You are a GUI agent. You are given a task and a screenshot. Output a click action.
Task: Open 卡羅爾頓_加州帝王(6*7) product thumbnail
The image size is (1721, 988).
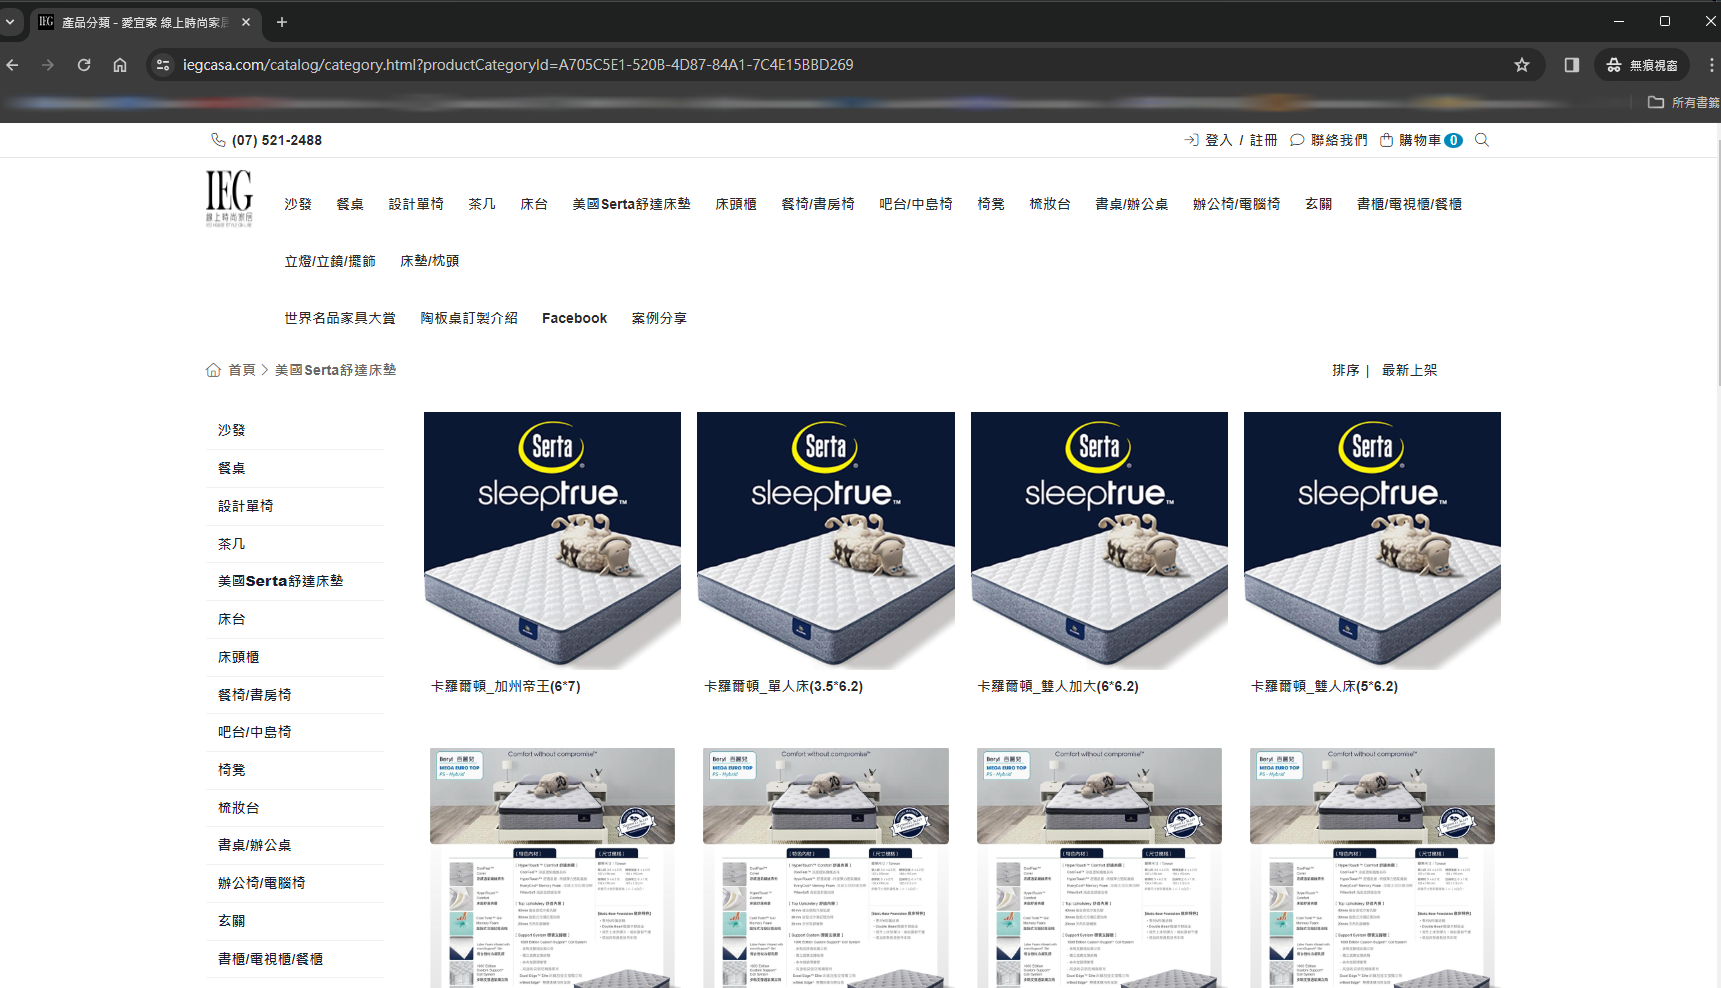coord(552,540)
